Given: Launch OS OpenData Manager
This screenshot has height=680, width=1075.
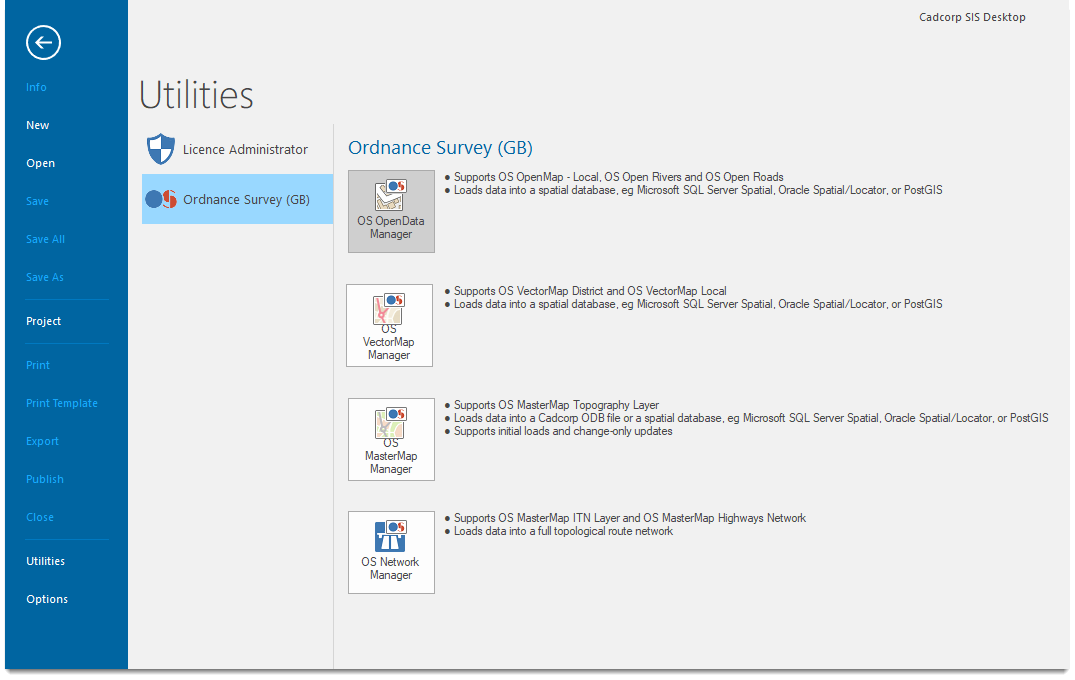Looking at the screenshot, I should [x=391, y=211].
